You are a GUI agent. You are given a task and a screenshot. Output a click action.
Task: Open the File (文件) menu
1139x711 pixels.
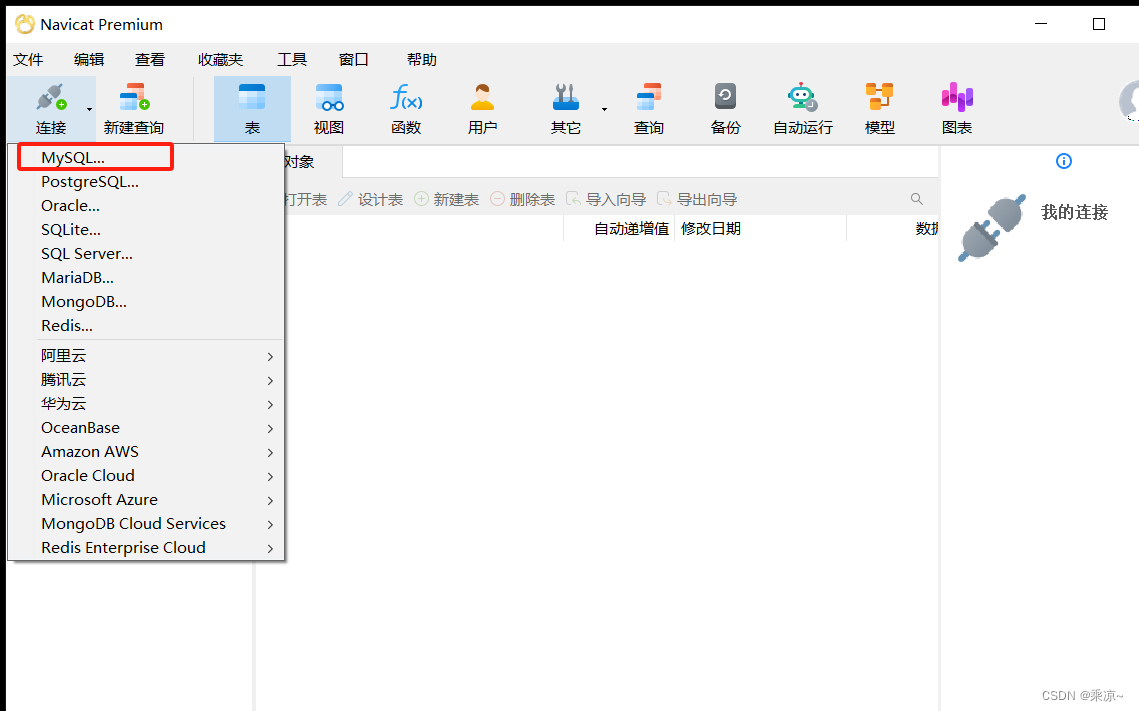pyautogui.click(x=28, y=60)
